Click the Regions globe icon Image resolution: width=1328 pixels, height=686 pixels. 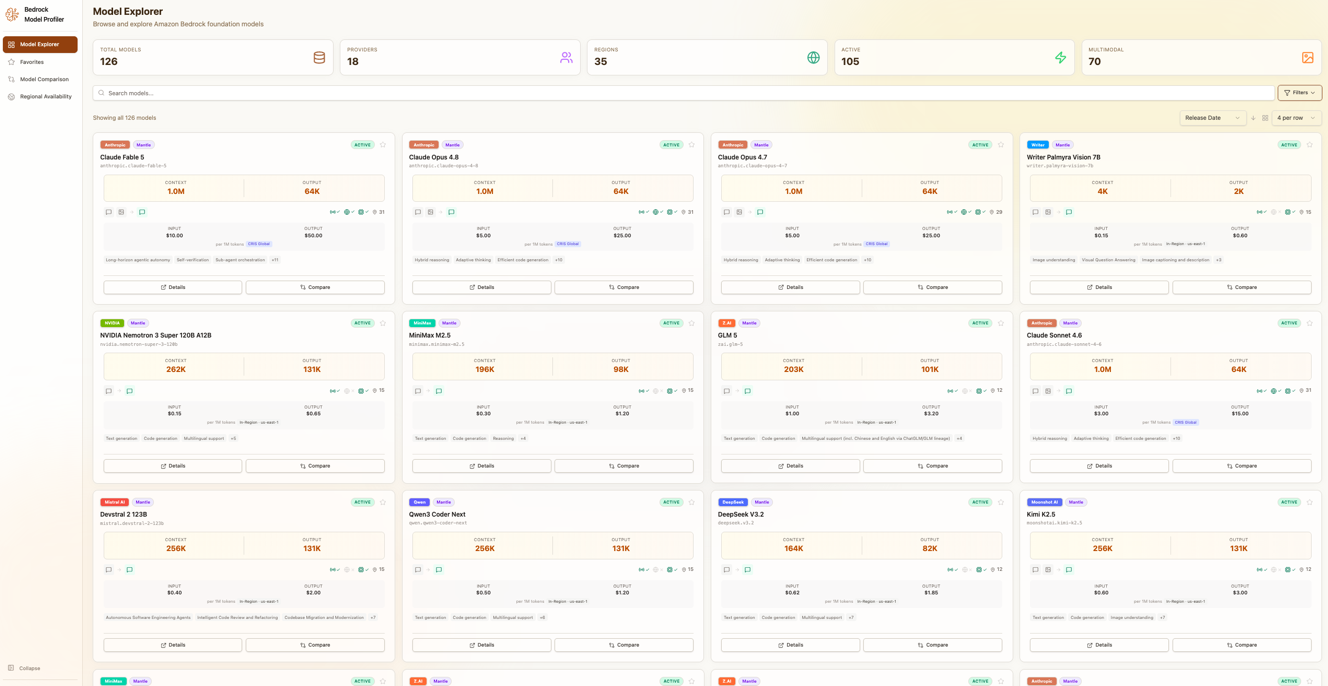tap(813, 58)
